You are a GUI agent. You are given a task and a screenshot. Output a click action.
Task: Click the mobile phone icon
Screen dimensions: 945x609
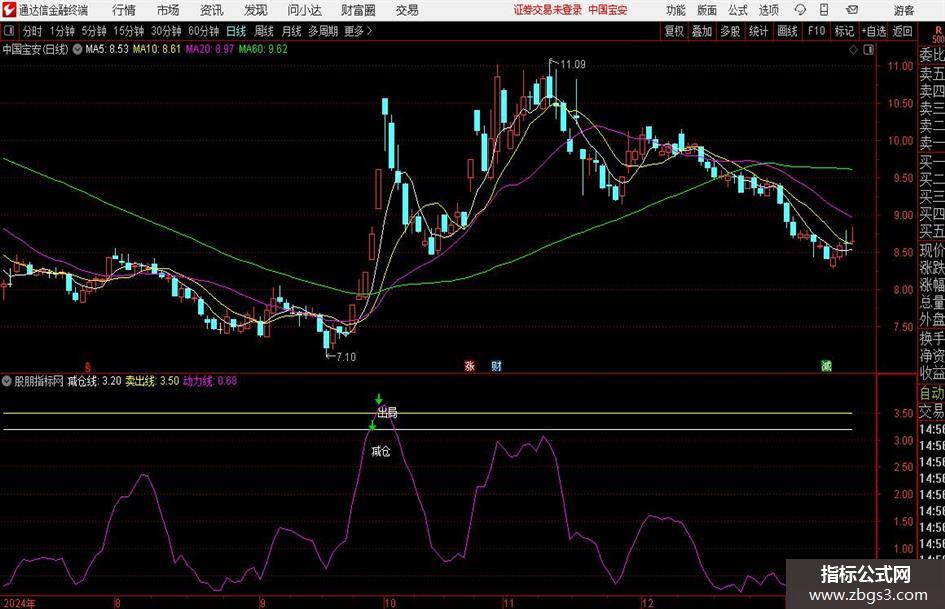pyautogui.click(x=824, y=10)
